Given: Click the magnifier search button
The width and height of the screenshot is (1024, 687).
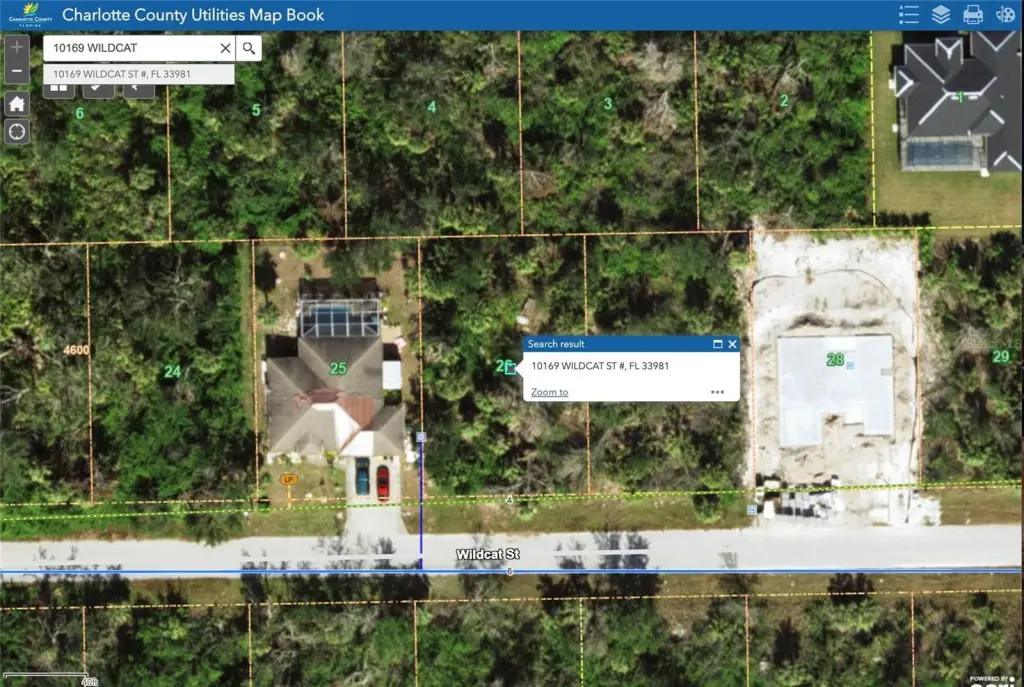Looking at the screenshot, I should click(x=249, y=48).
